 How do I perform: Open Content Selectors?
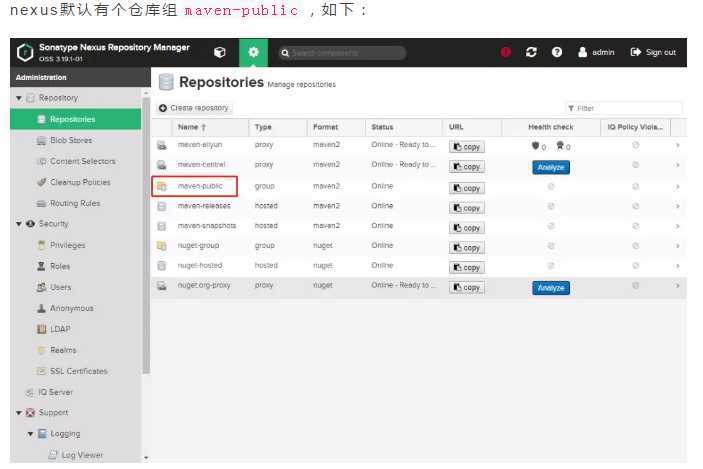tap(82, 161)
